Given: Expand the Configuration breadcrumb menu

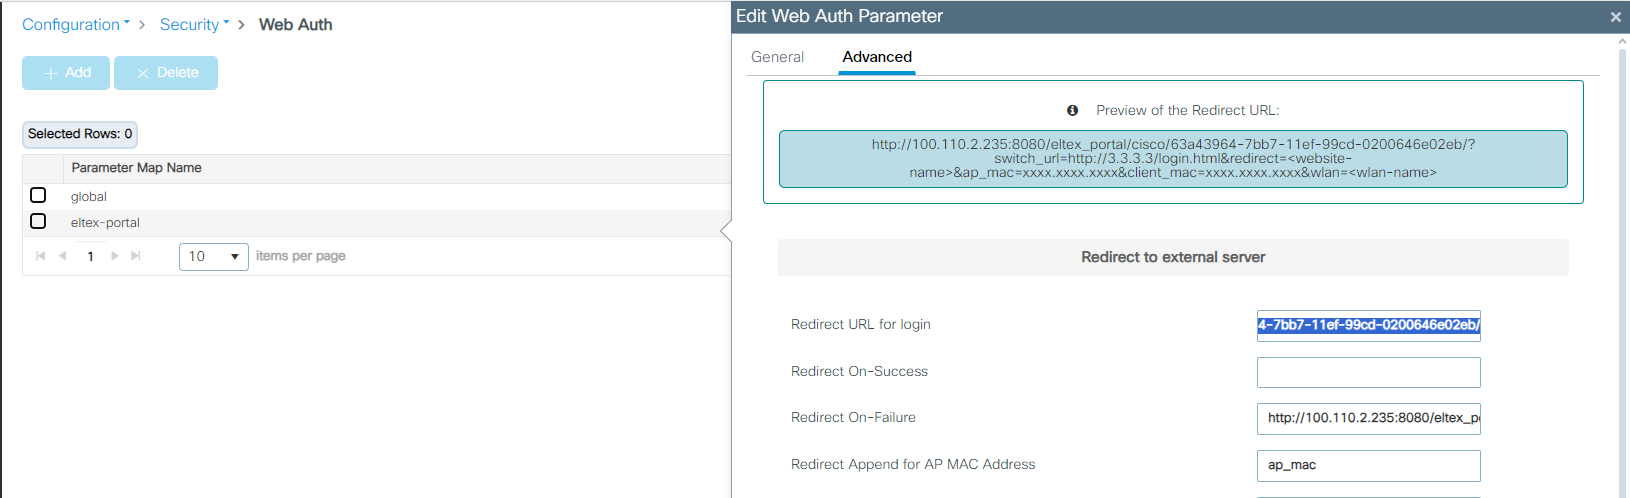Looking at the screenshot, I should coord(76,24).
